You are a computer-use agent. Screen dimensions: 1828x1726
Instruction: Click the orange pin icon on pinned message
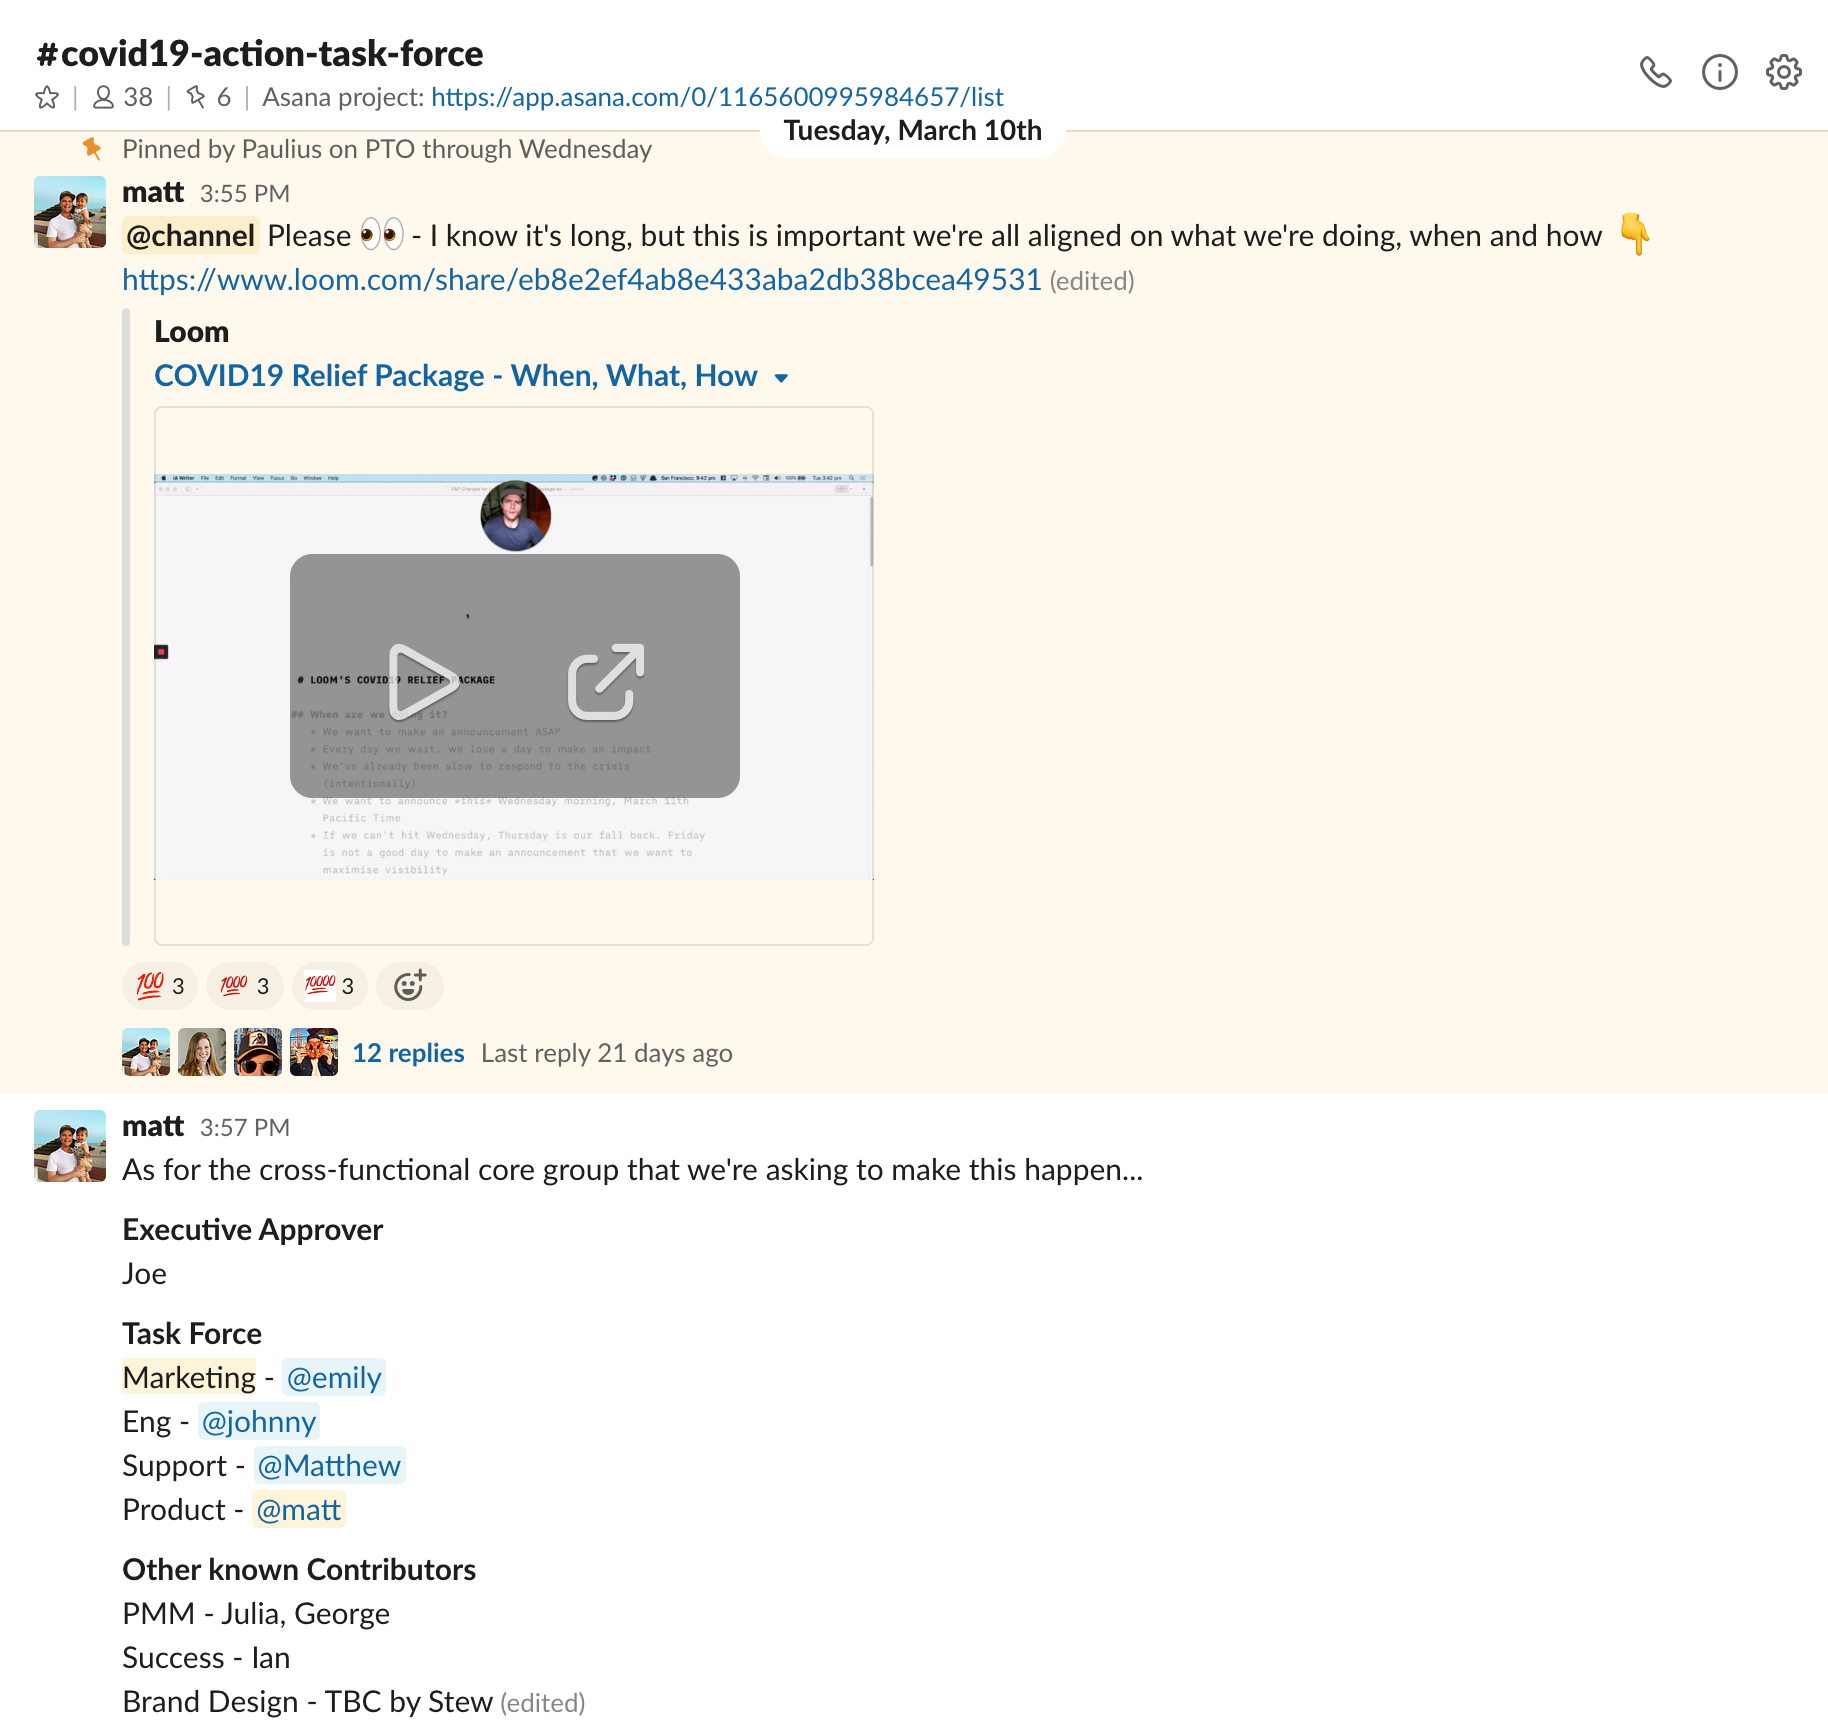click(x=92, y=149)
